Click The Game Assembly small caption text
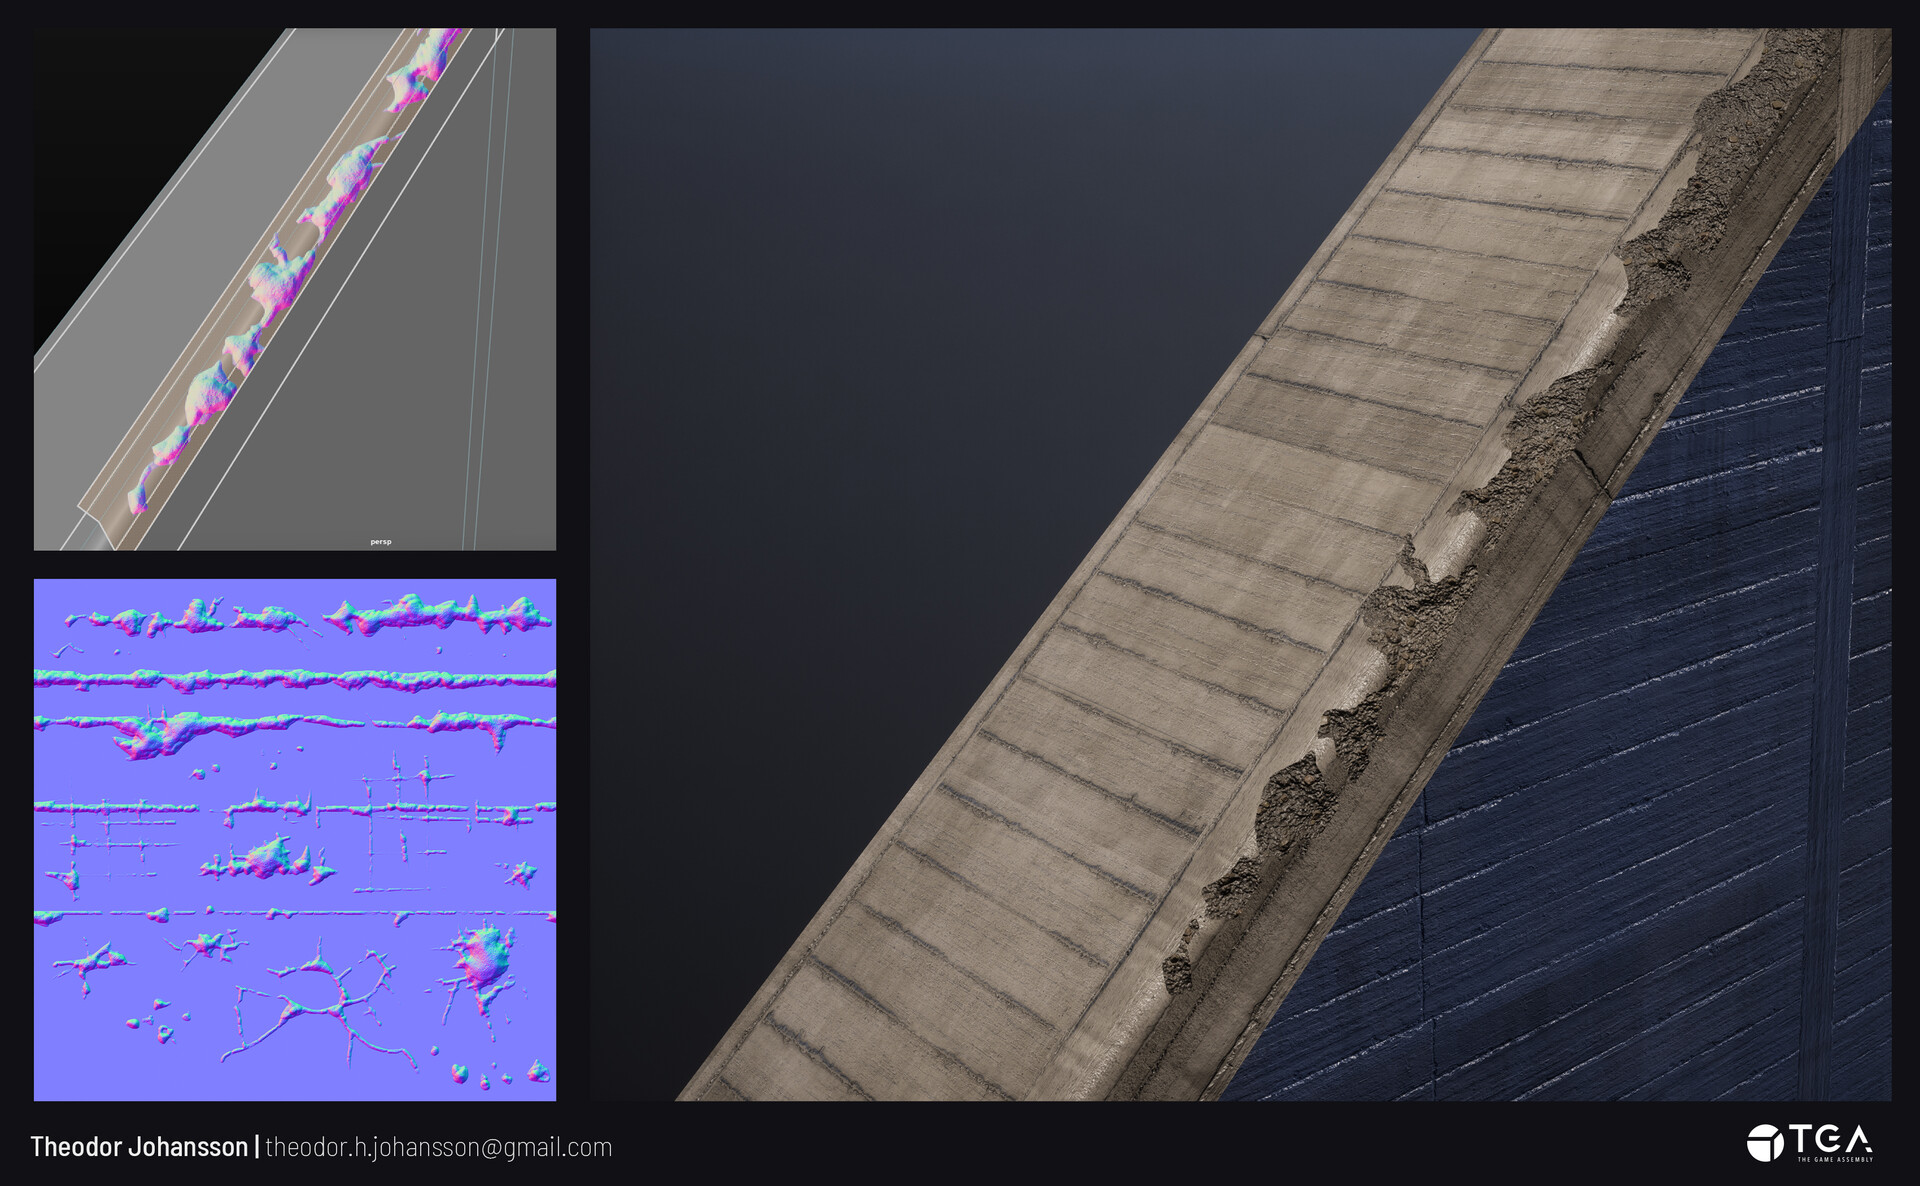 coord(1834,1159)
